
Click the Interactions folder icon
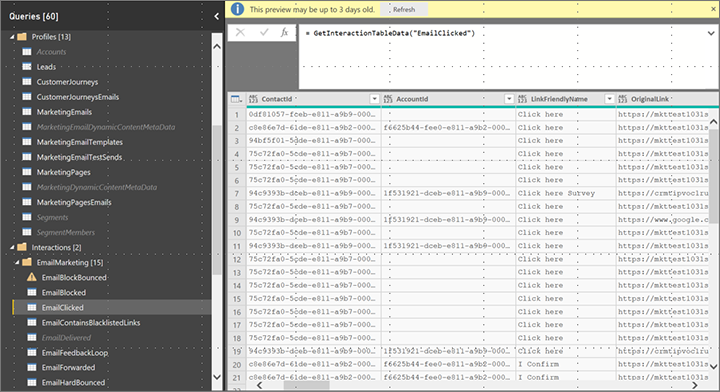(x=22, y=247)
